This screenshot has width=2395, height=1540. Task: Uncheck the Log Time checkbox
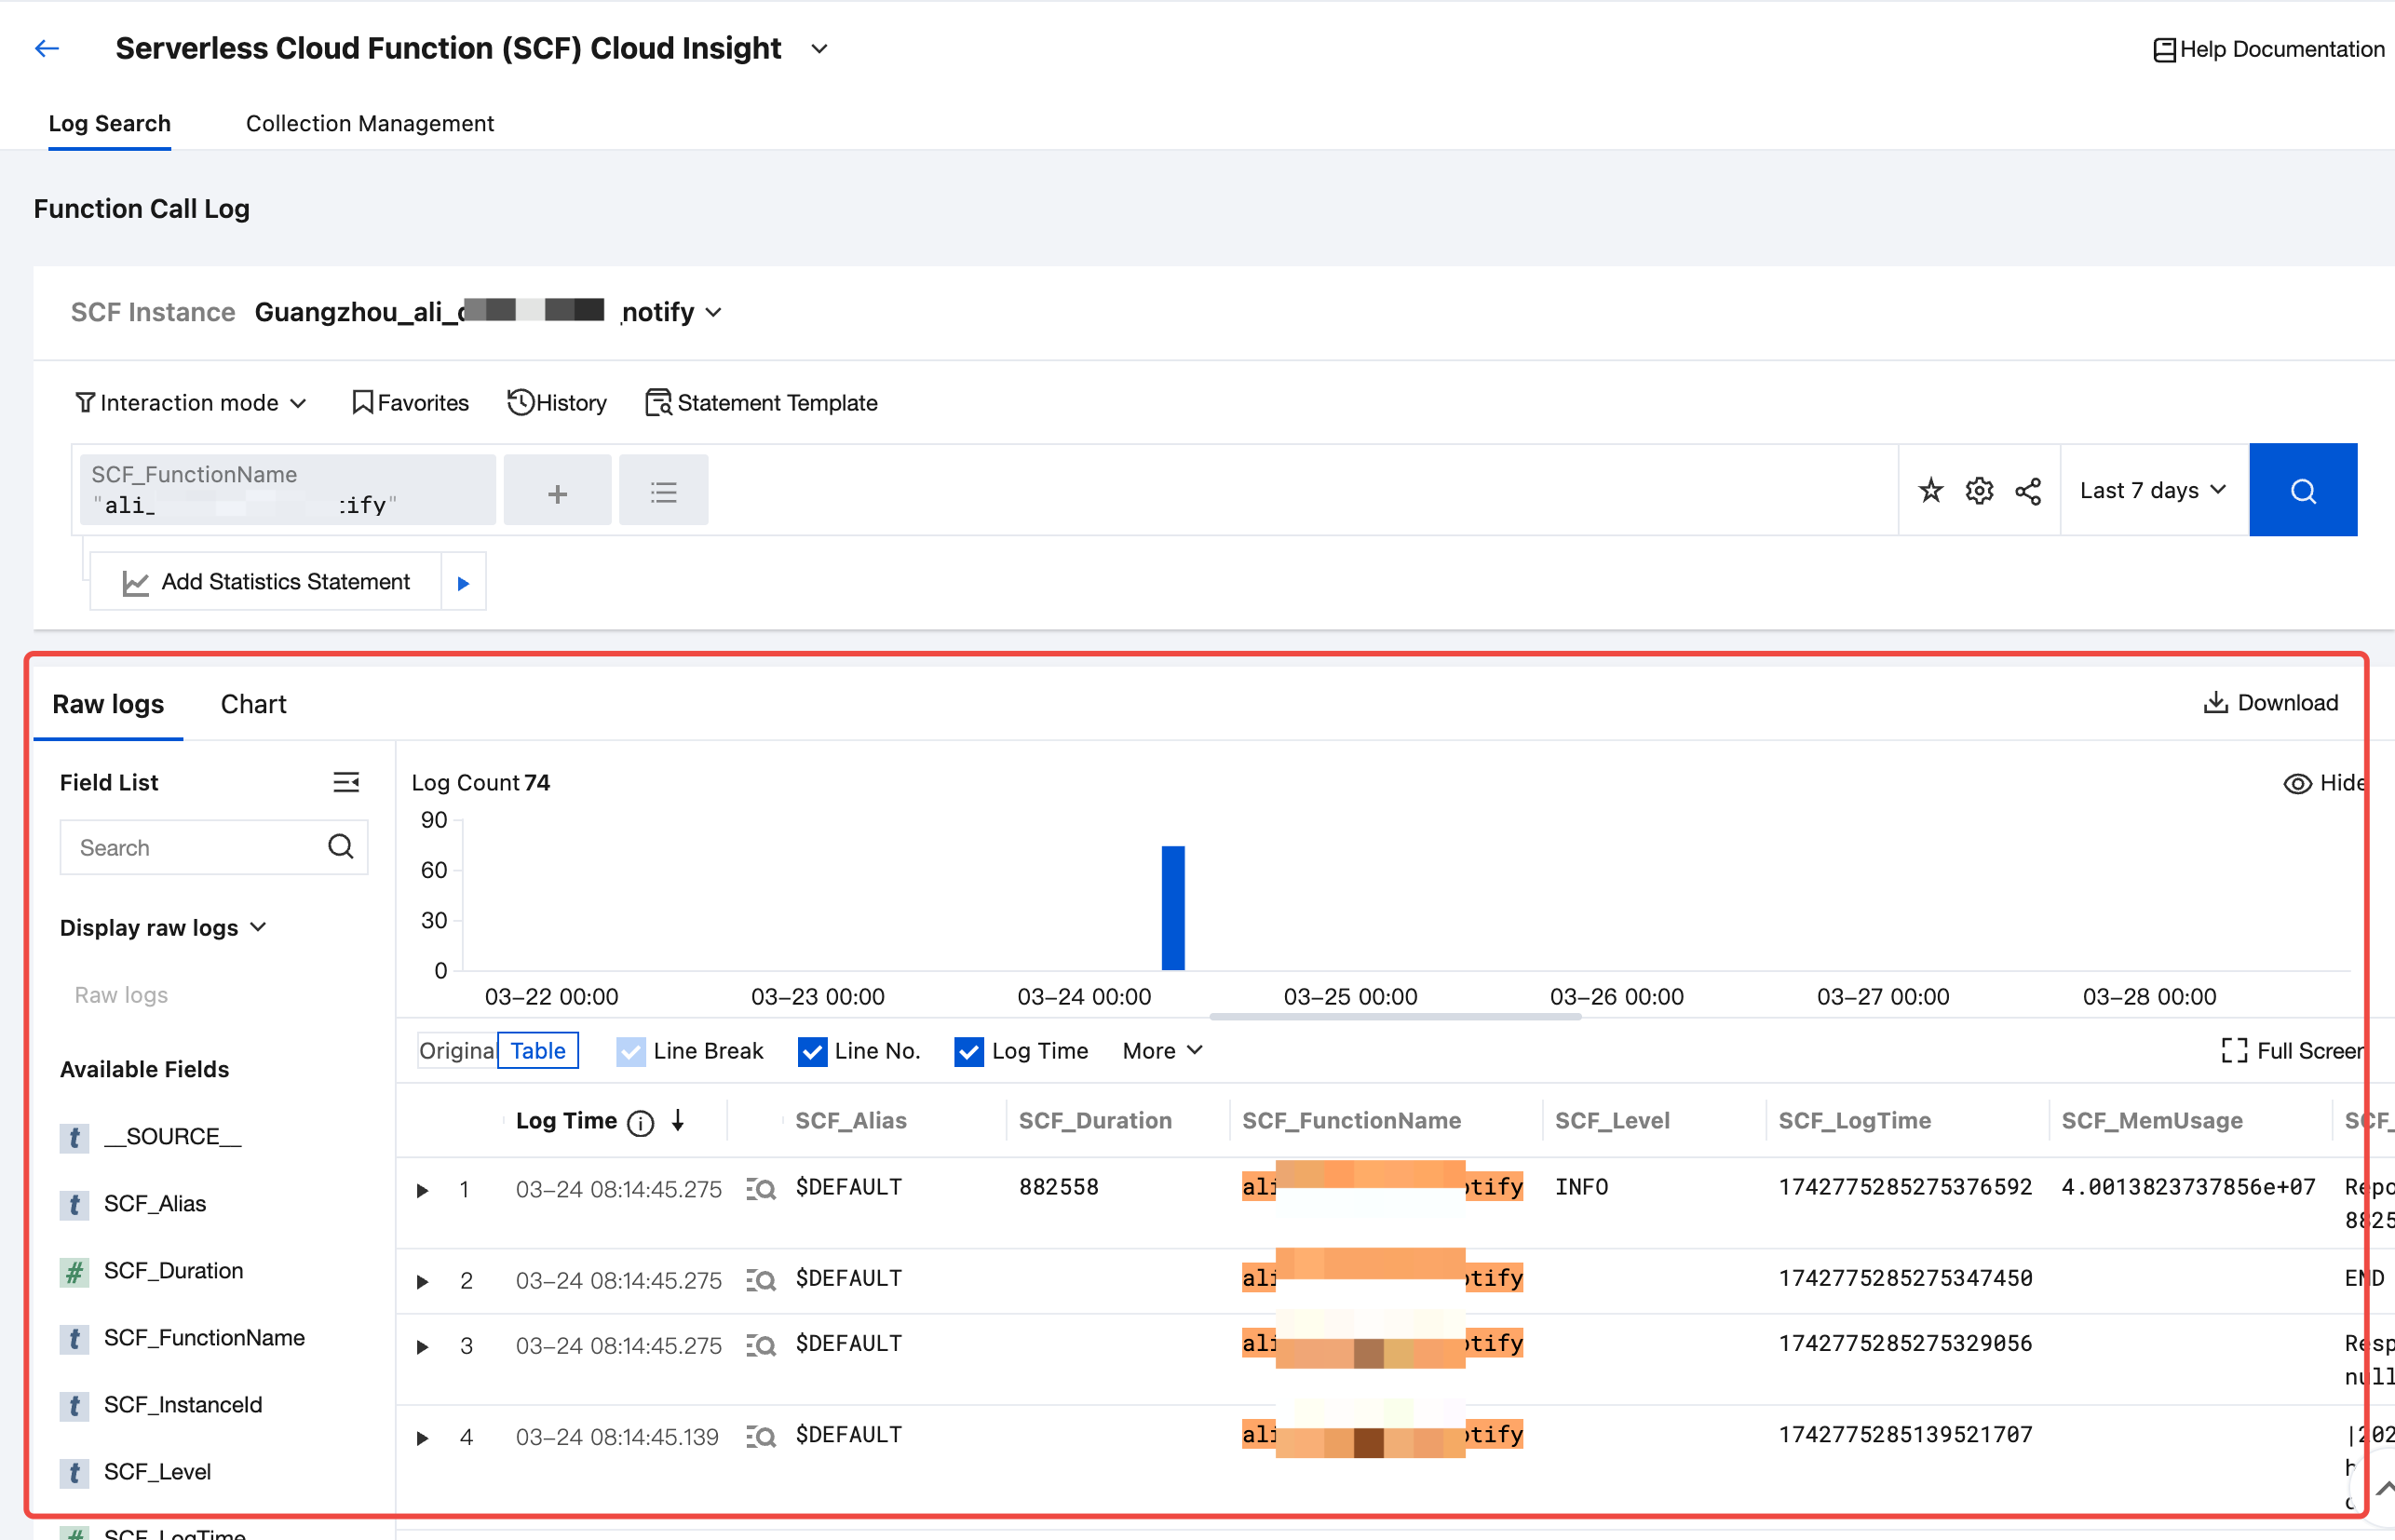(x=968, y=1051)
